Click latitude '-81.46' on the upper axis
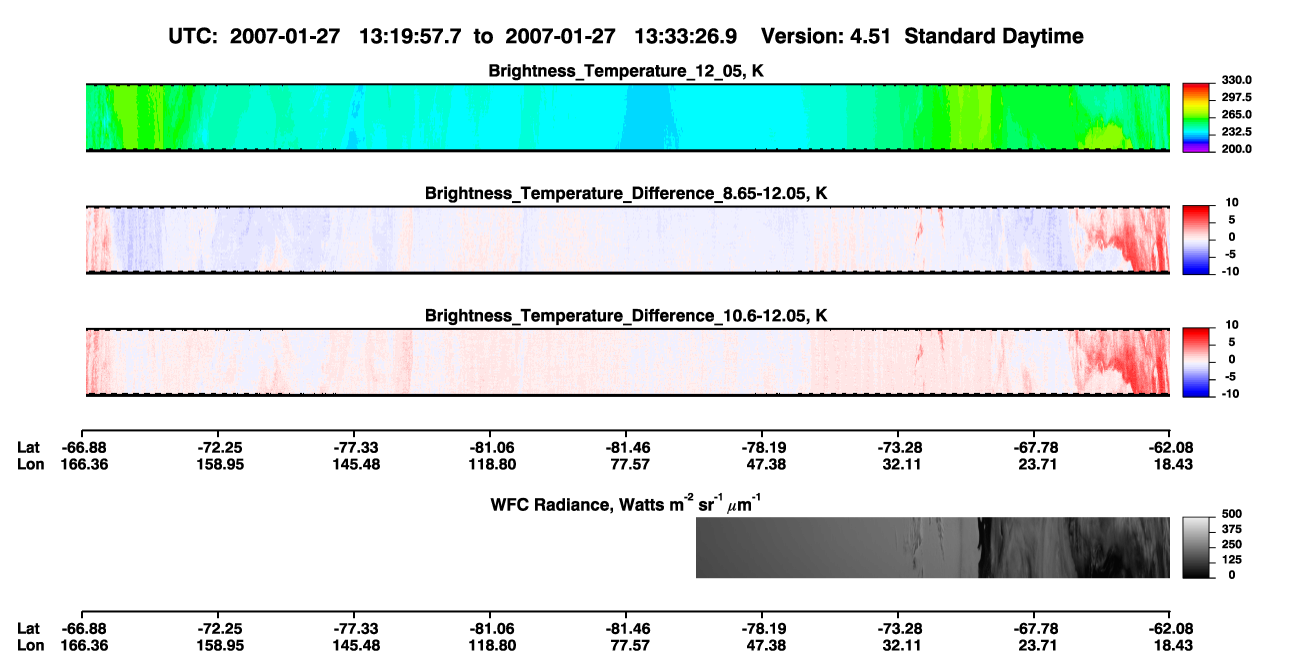1300x667 pixels. 626,447
